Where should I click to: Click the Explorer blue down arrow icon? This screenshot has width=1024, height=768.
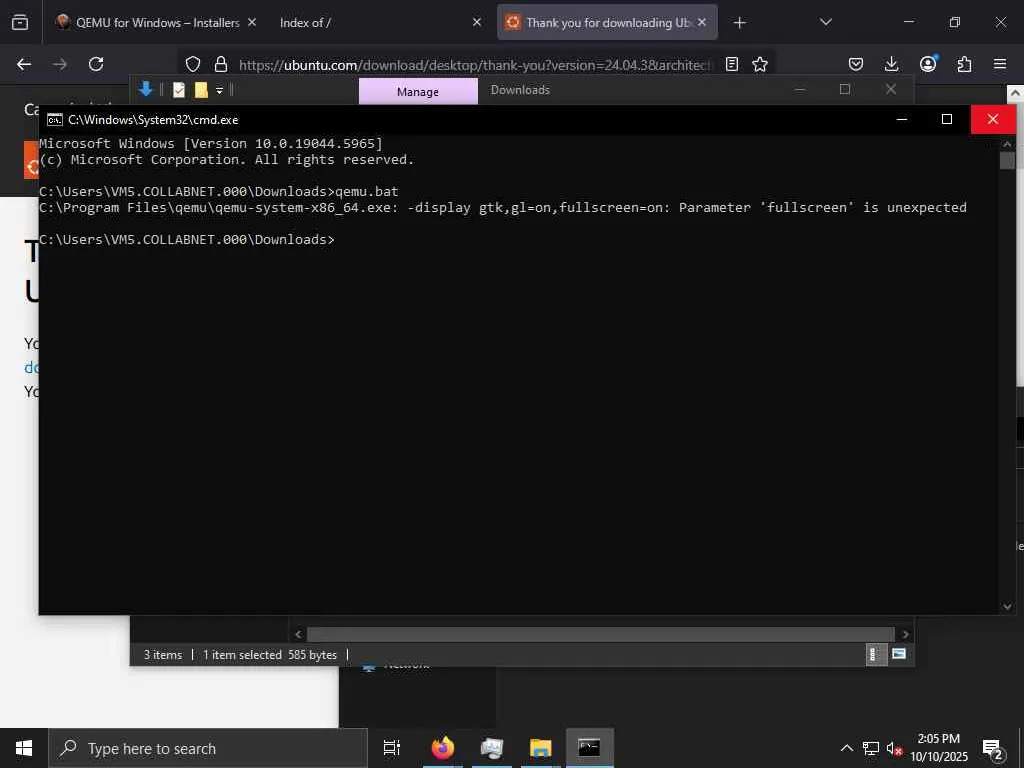pyautogui.click(x=146, y=89)
